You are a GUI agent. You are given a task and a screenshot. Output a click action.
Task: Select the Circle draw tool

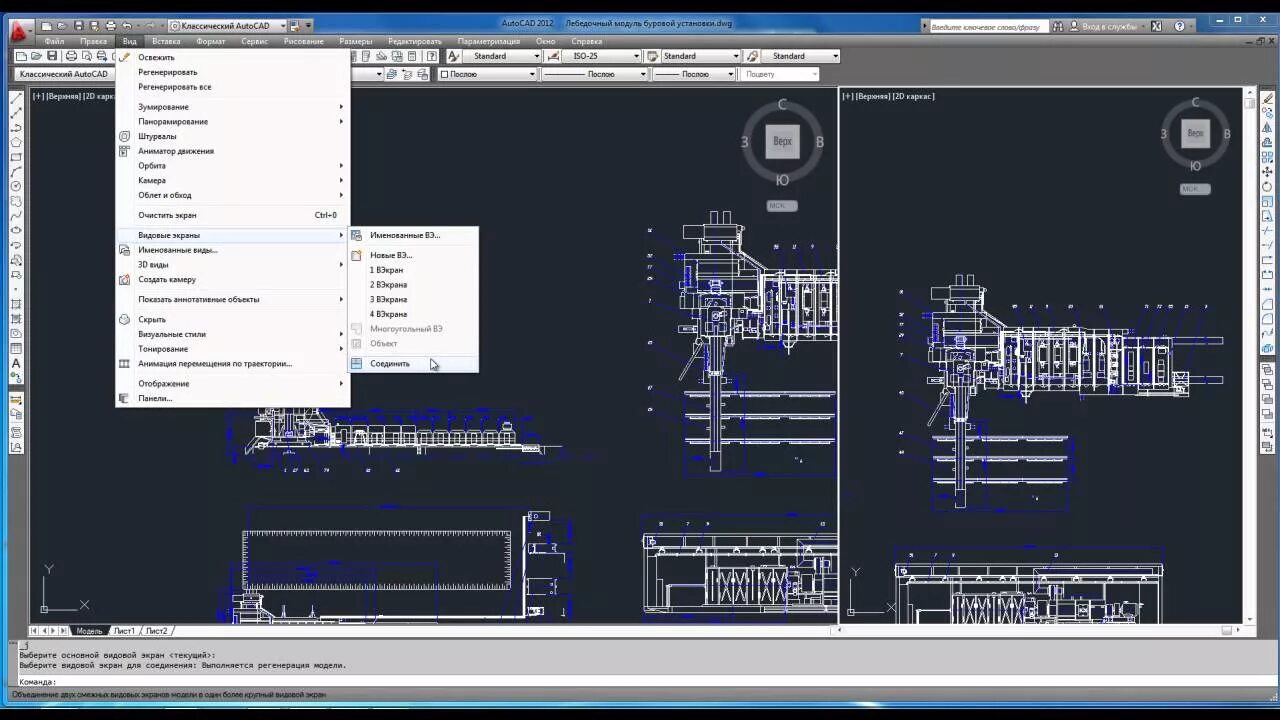(16, 186)
